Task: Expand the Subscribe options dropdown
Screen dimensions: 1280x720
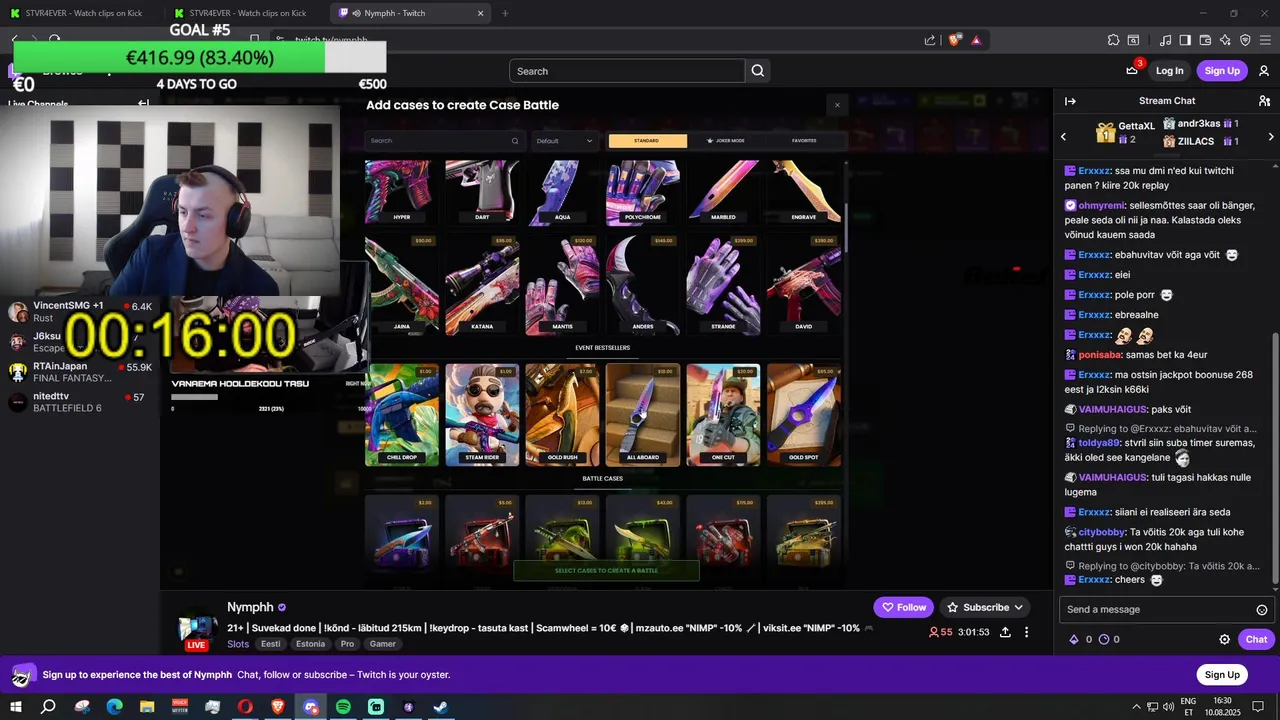Action: coord(1019,607)
